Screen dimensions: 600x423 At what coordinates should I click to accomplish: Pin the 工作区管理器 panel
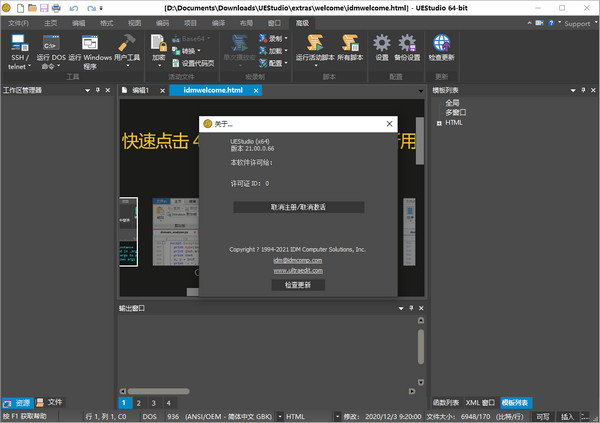click(x=98, y=90)
